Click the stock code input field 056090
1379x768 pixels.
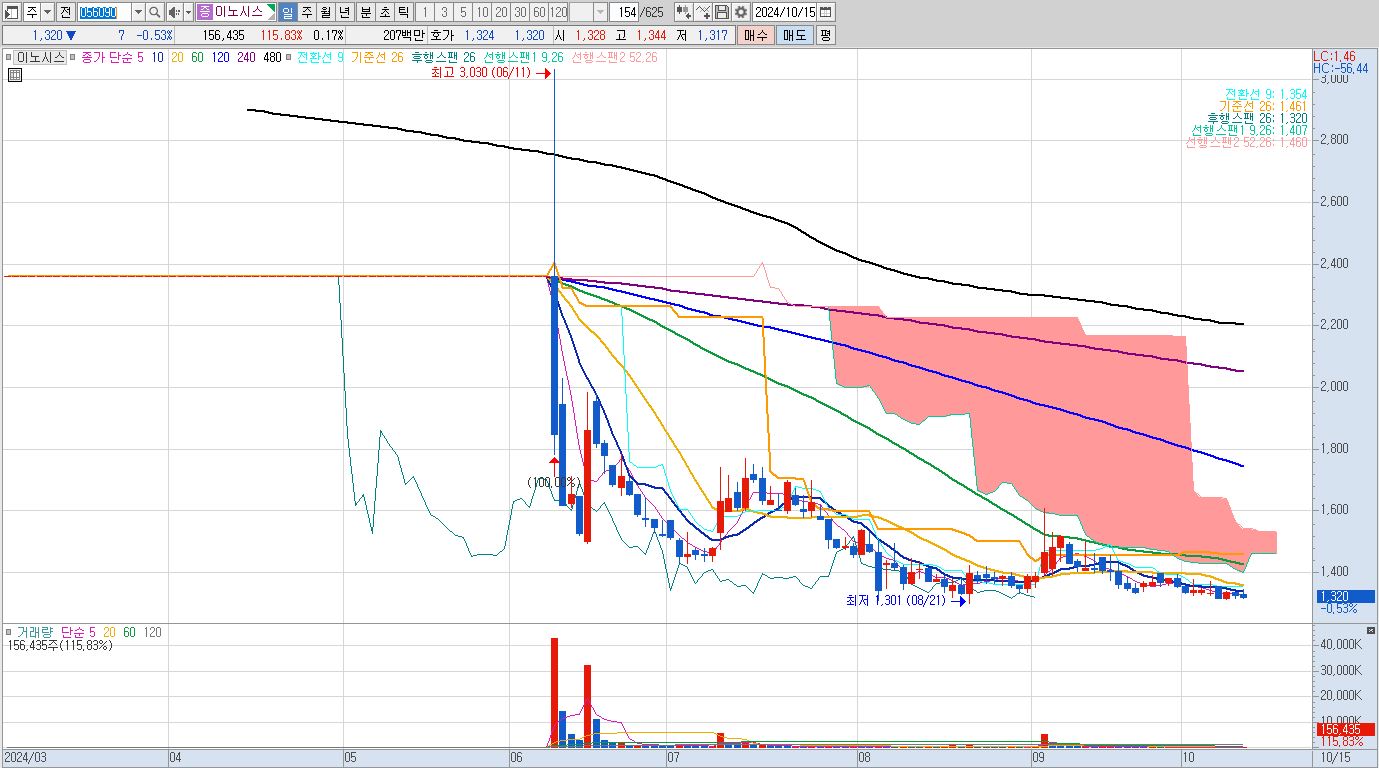point(104,12)
